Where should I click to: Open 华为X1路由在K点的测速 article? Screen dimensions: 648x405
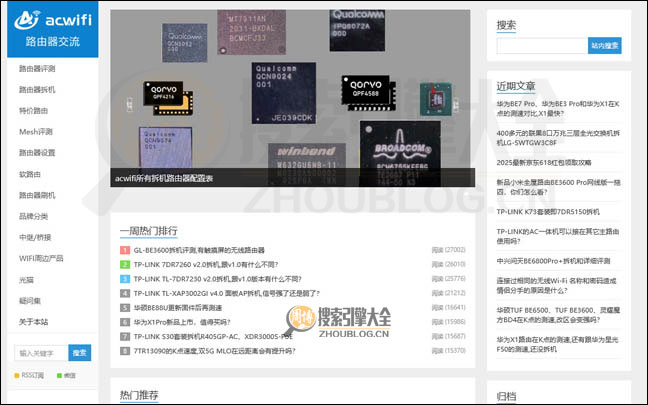(x=557, y=344)
